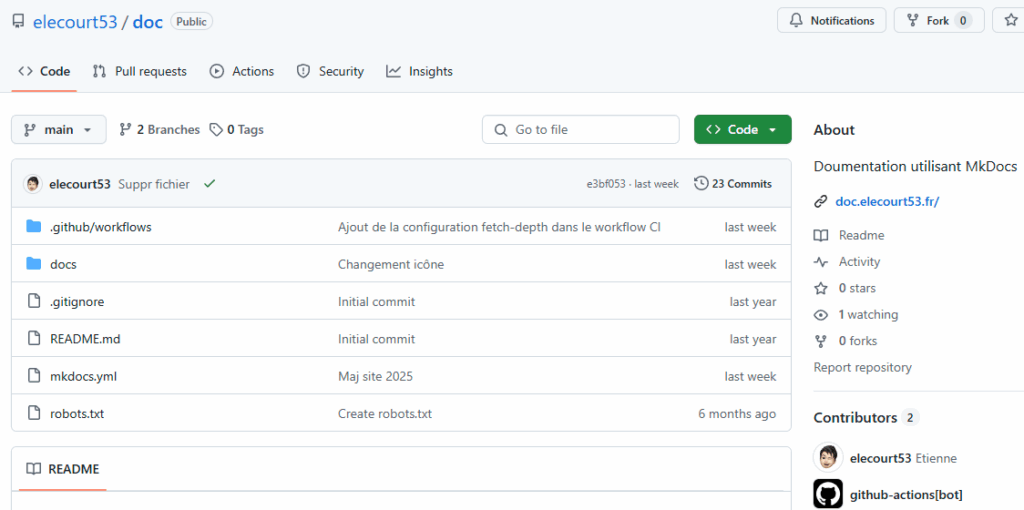Expand the main branch dropdown
This screenshot has width=1024, height=510.
pos(59,130)
